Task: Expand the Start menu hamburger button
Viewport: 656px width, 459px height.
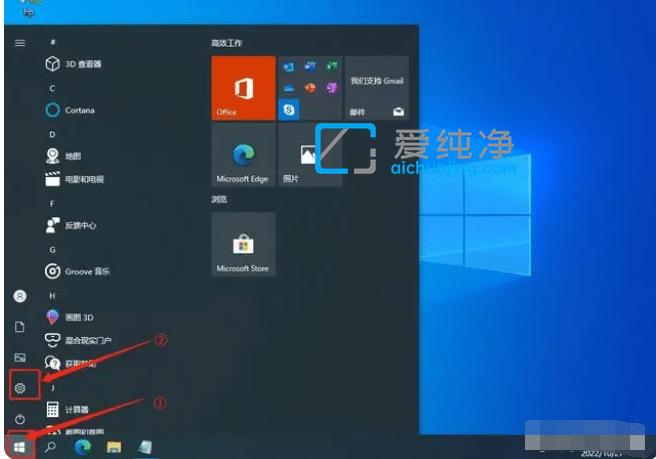Action: pos(20,43)
